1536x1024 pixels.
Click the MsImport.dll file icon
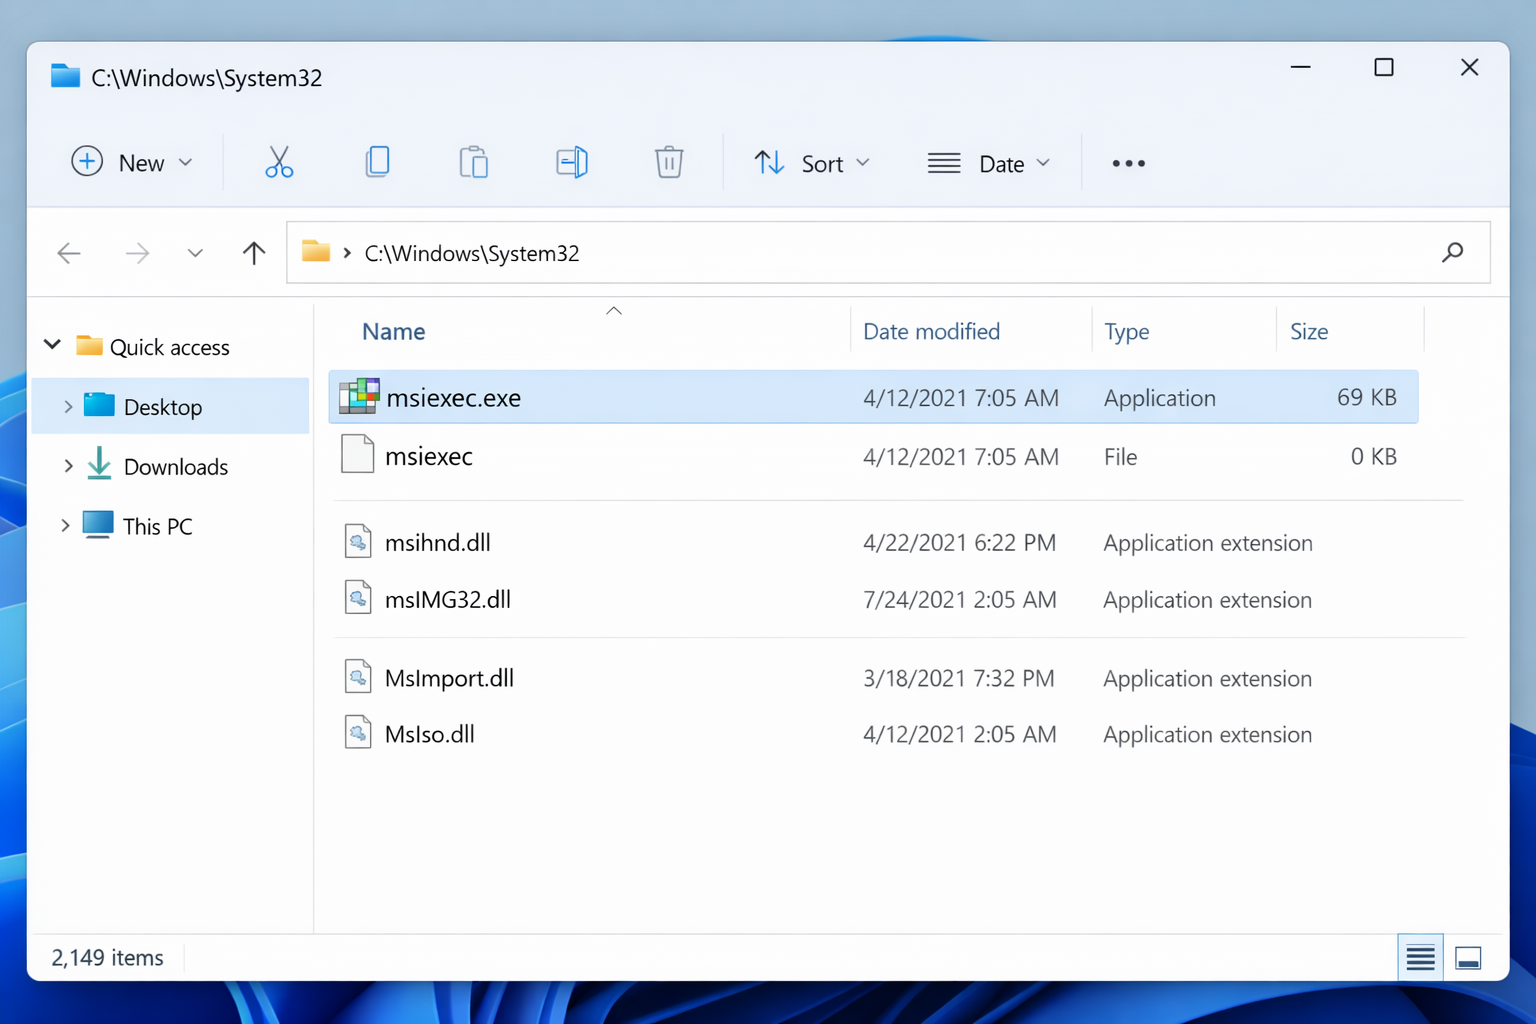(x=358, y=677)
